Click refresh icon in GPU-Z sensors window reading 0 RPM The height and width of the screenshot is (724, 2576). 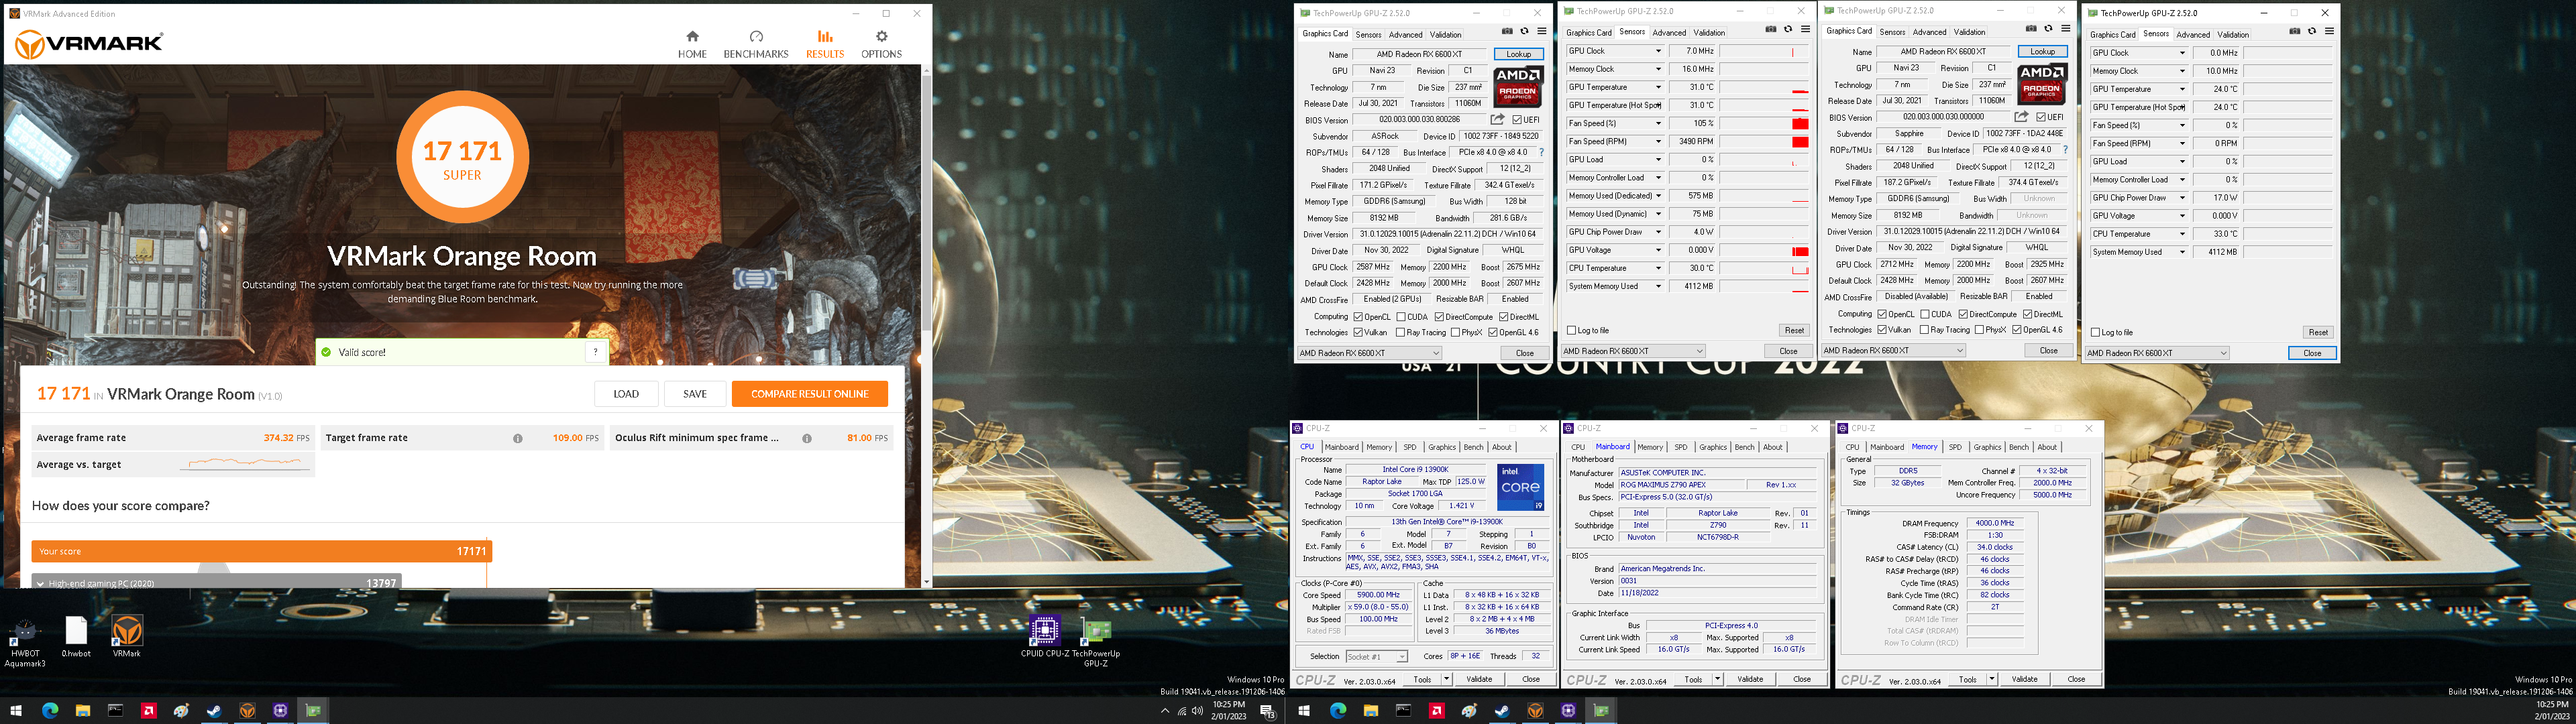2312,32
